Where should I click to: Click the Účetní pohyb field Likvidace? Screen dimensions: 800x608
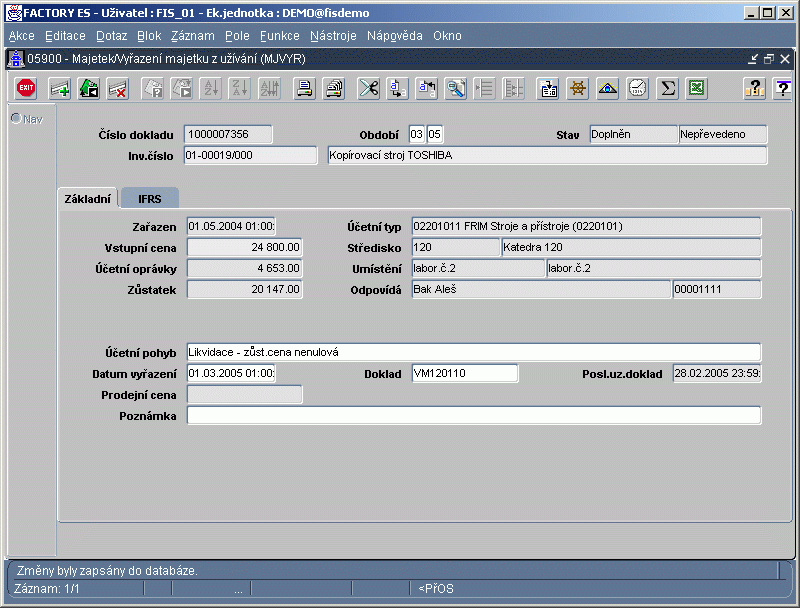pyautogui.click(x=474, y=352)
